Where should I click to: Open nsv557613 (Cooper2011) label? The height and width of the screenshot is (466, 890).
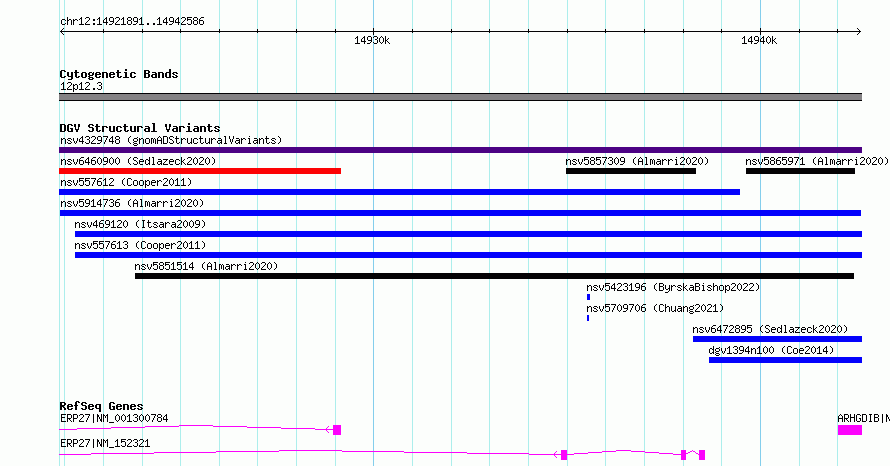tap(140, 245)
